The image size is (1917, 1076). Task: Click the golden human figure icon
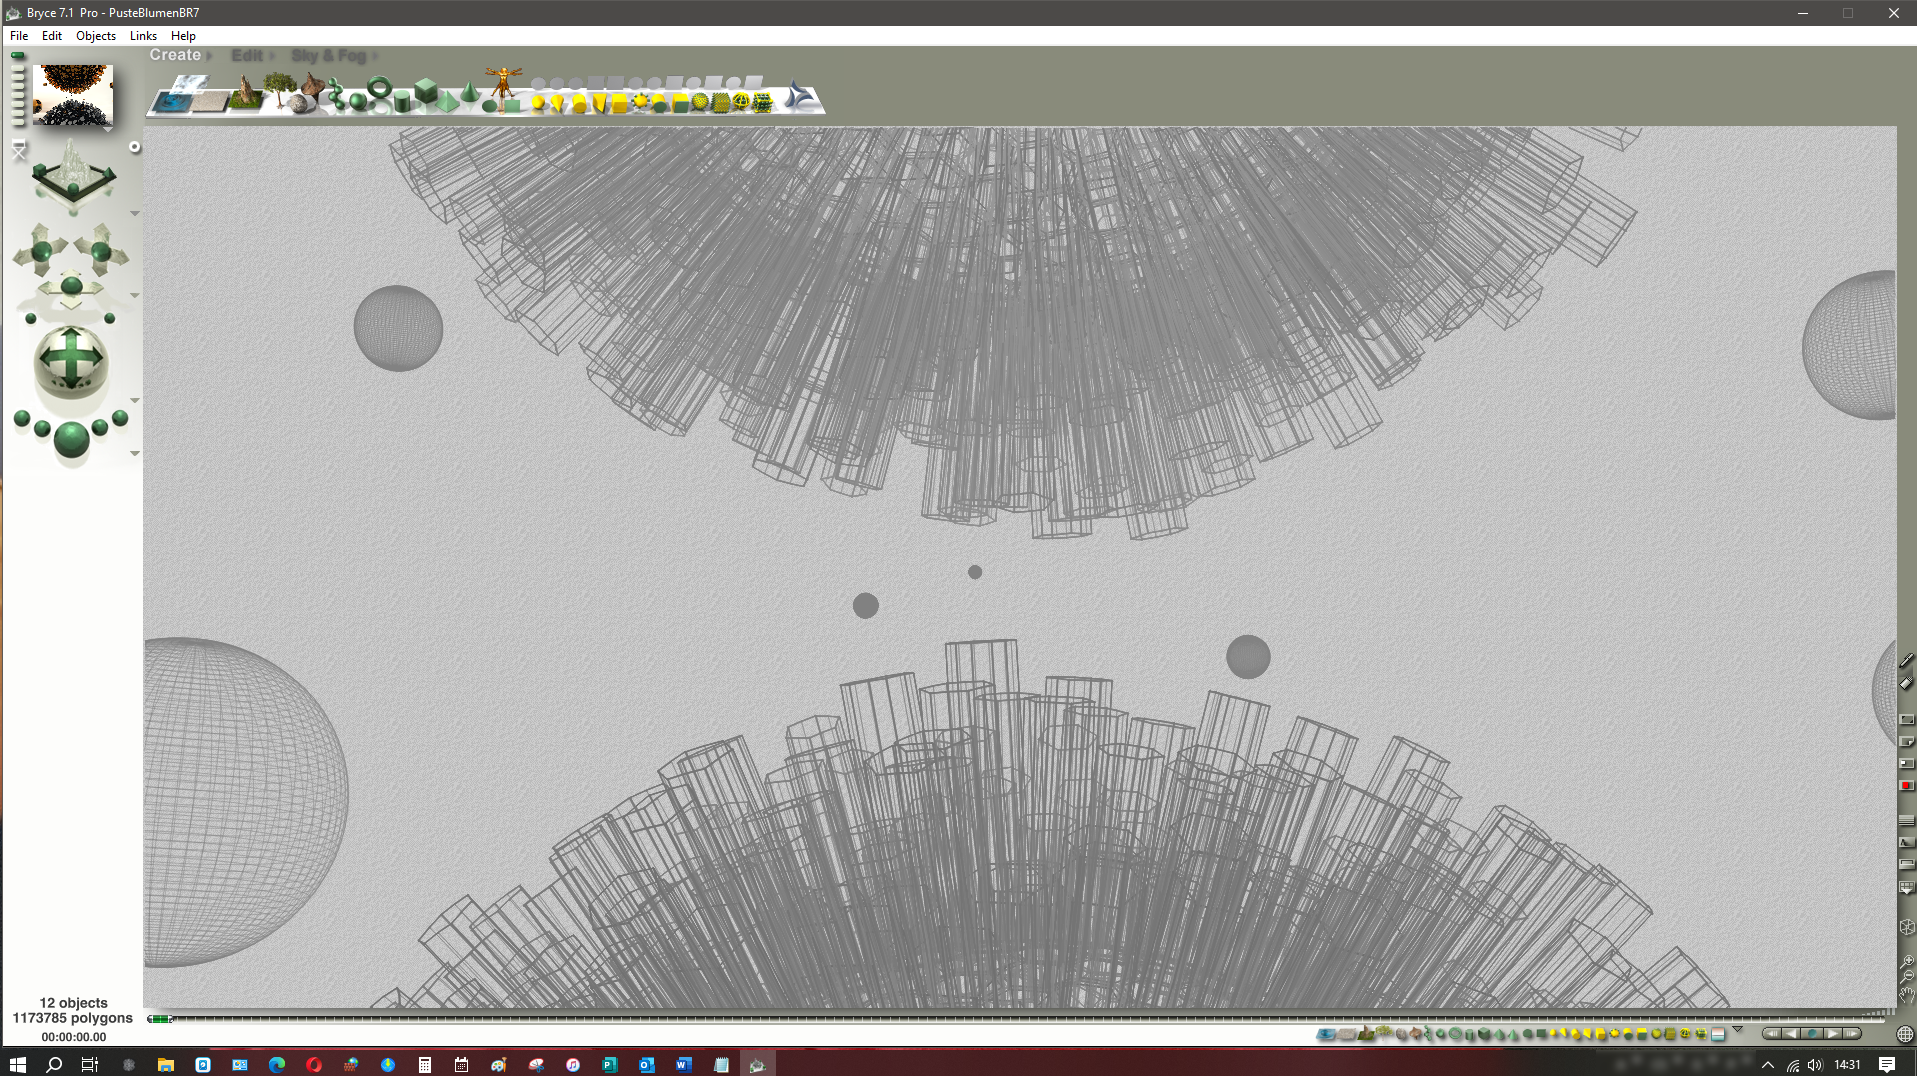pos(504,84)
